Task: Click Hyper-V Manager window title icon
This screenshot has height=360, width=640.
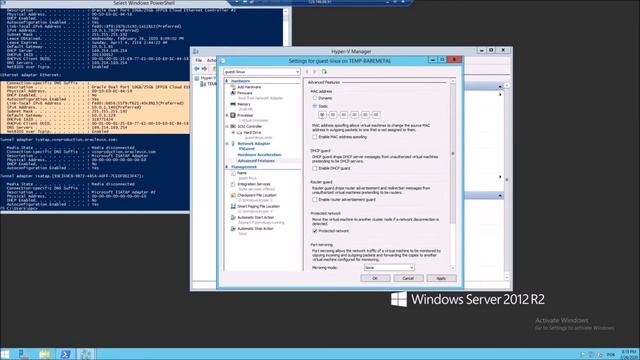Action: pyautogui.click(x=196, y=51)
